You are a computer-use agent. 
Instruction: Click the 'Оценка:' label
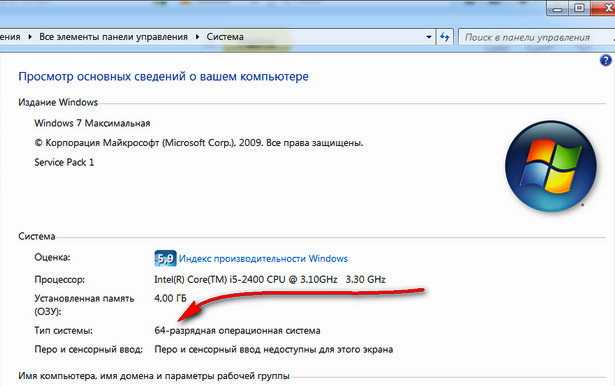point(52,257)
